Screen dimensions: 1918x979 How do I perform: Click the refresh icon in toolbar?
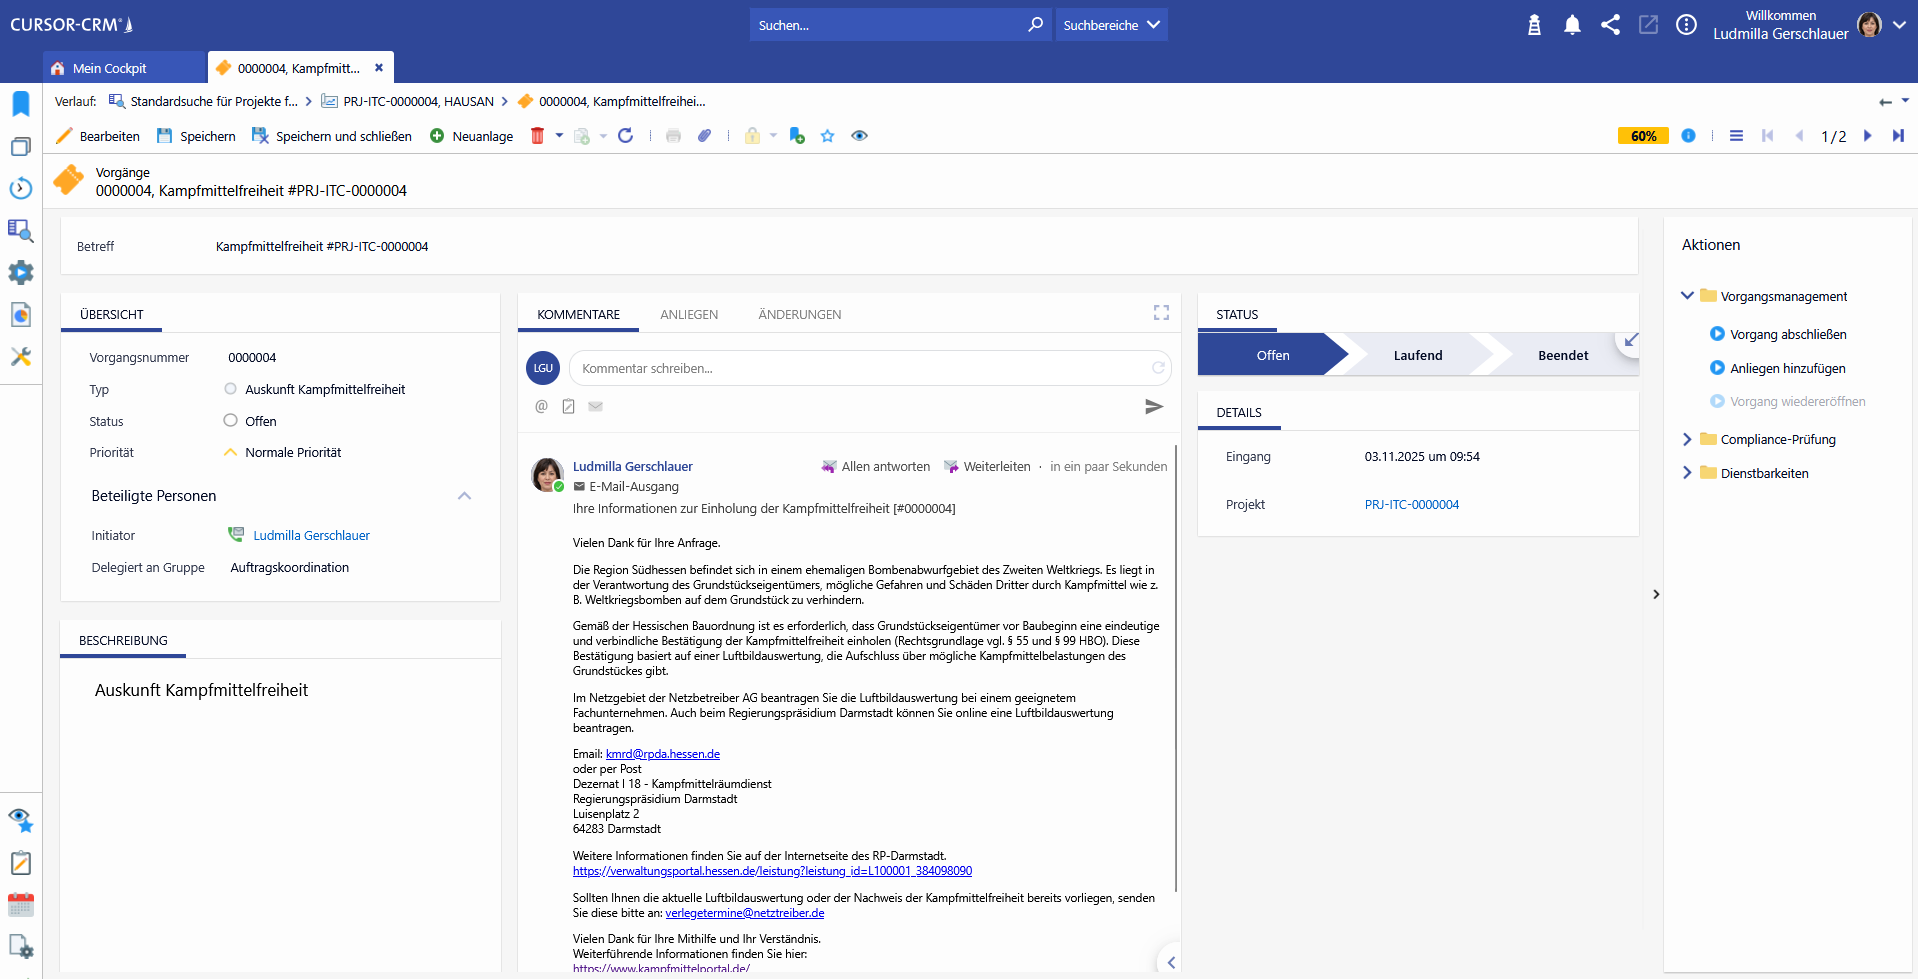tap(626, 136)
